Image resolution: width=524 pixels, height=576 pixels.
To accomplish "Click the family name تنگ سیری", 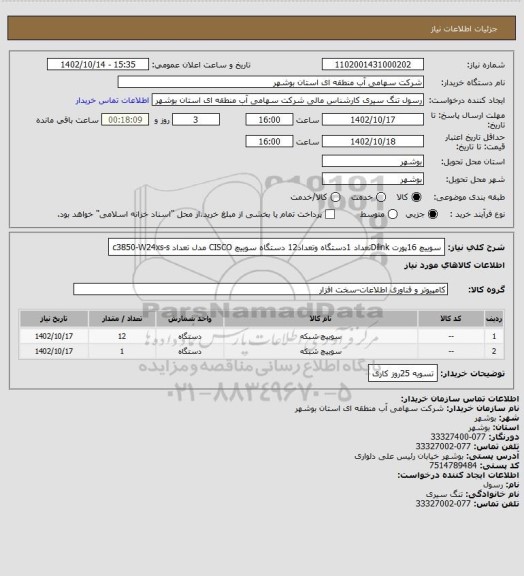I will point(445,494).
